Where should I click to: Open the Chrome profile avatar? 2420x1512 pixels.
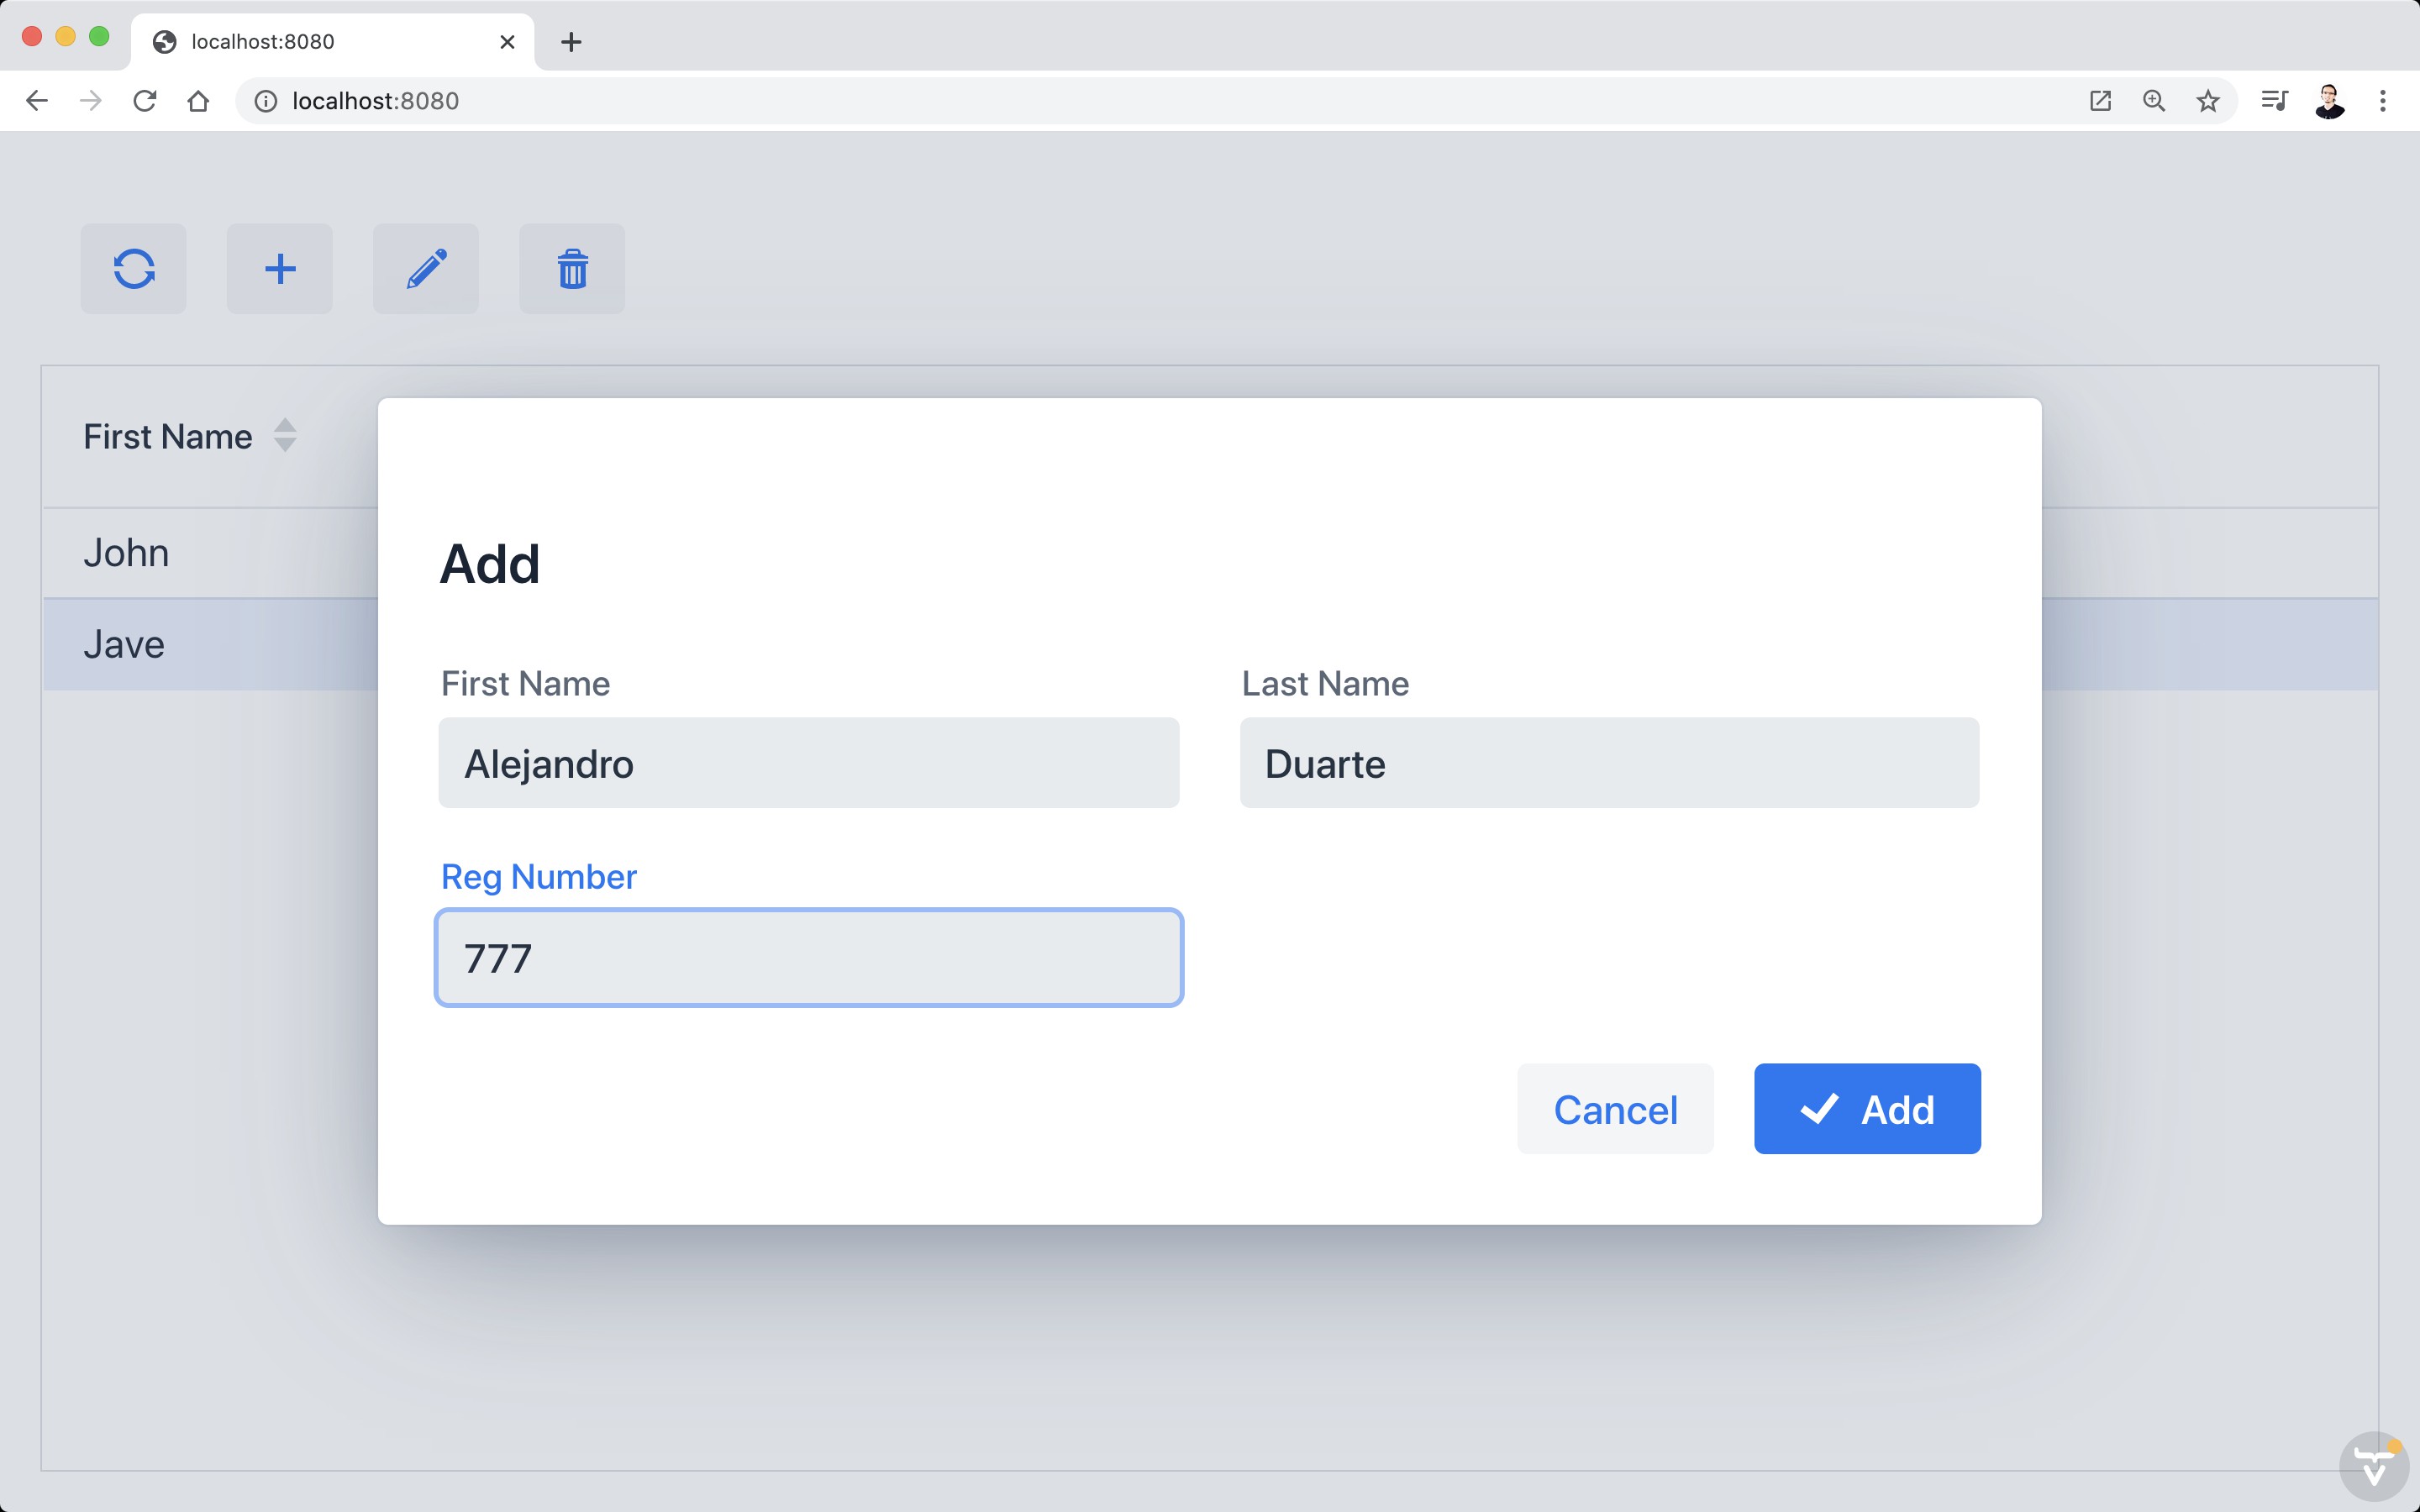click(x=2330, y=100)
